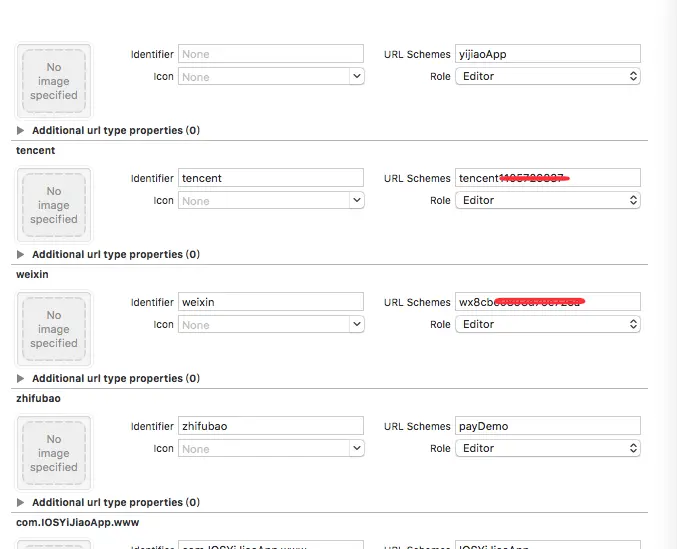This screenshot has width=677, height=549.
Task: Edit the tencent URL Schemes field
Action: [x=547, y=178]
